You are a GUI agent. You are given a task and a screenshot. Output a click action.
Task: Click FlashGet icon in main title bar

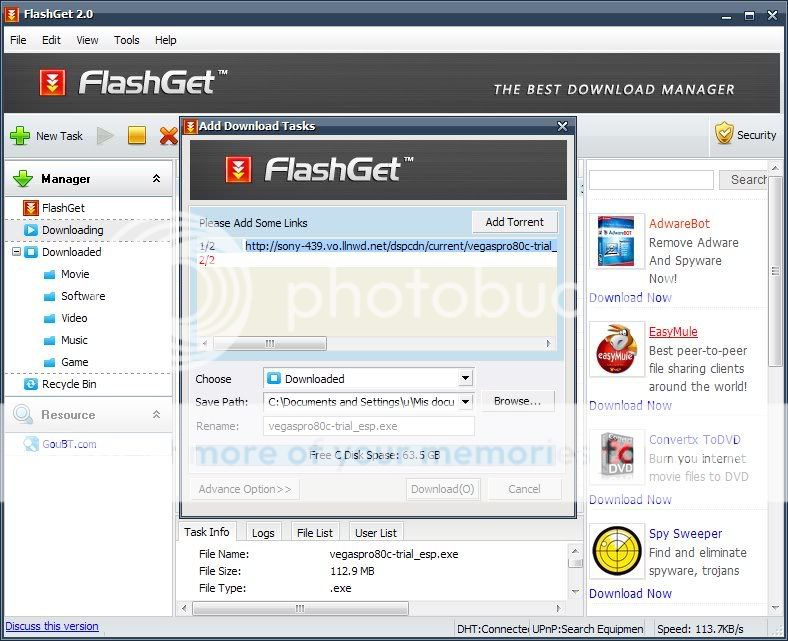12,14
